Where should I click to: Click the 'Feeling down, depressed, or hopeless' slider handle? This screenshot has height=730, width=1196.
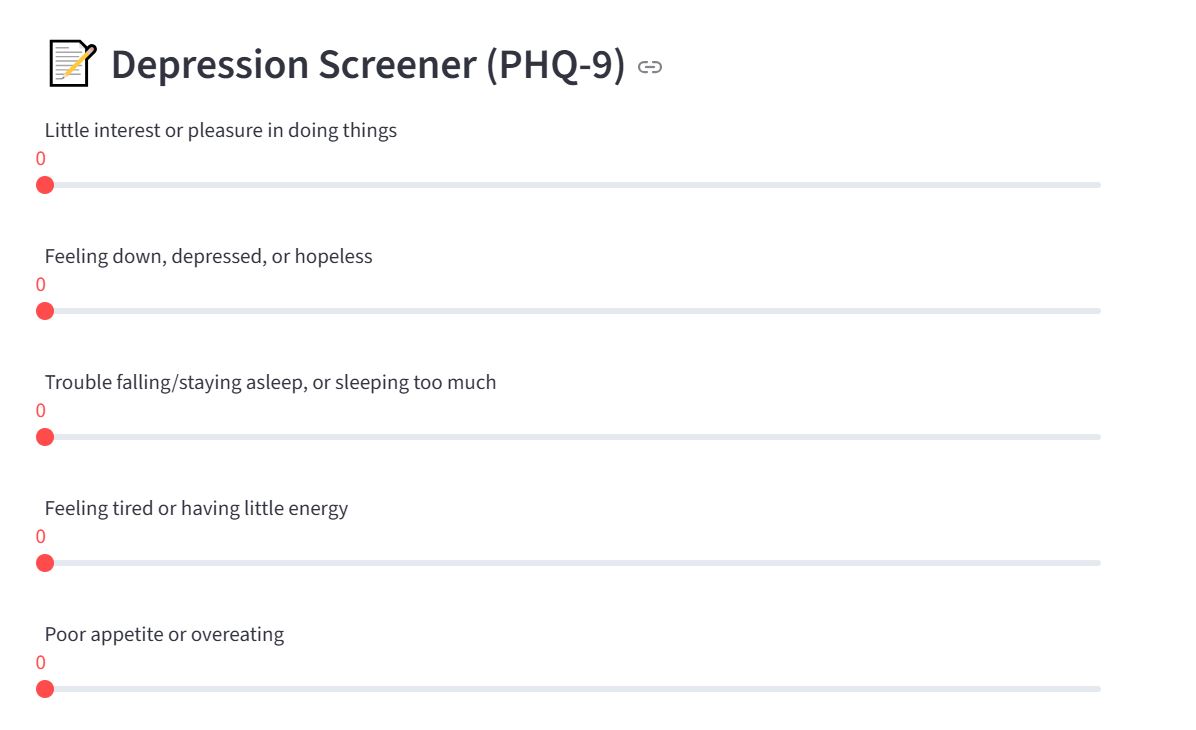coord(45,311)
